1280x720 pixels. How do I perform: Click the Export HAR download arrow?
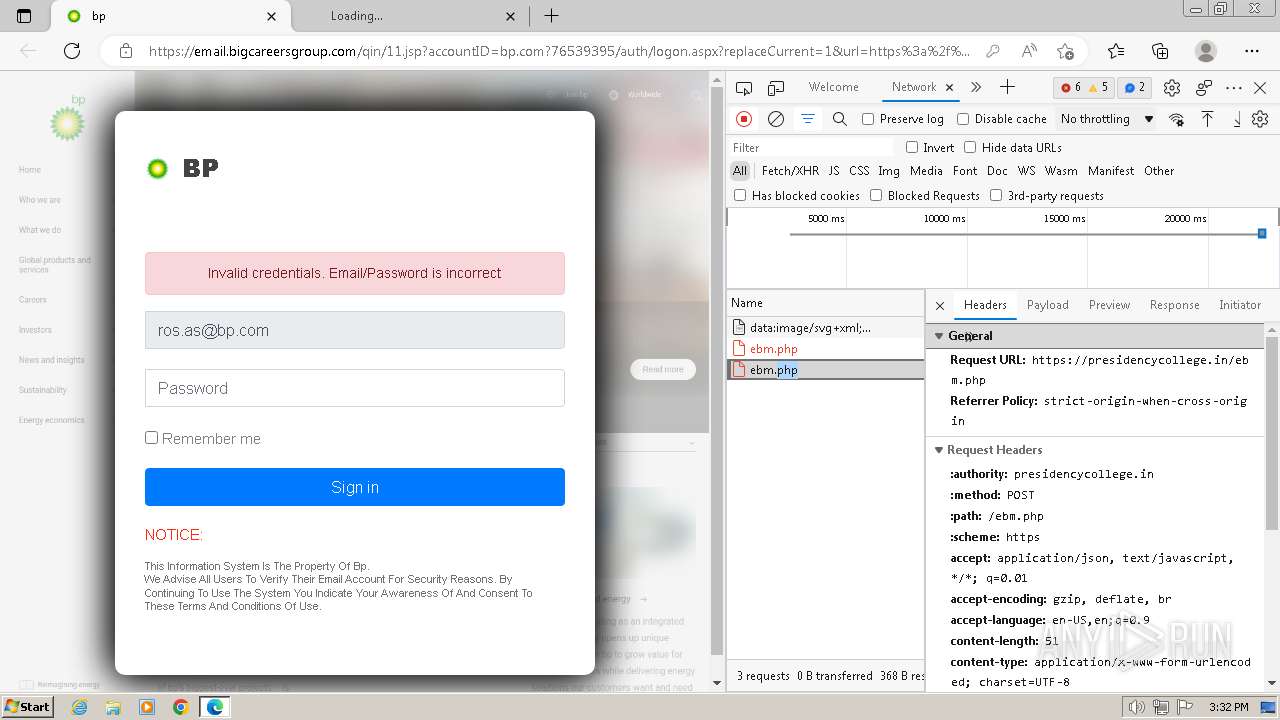point(1236,119)
